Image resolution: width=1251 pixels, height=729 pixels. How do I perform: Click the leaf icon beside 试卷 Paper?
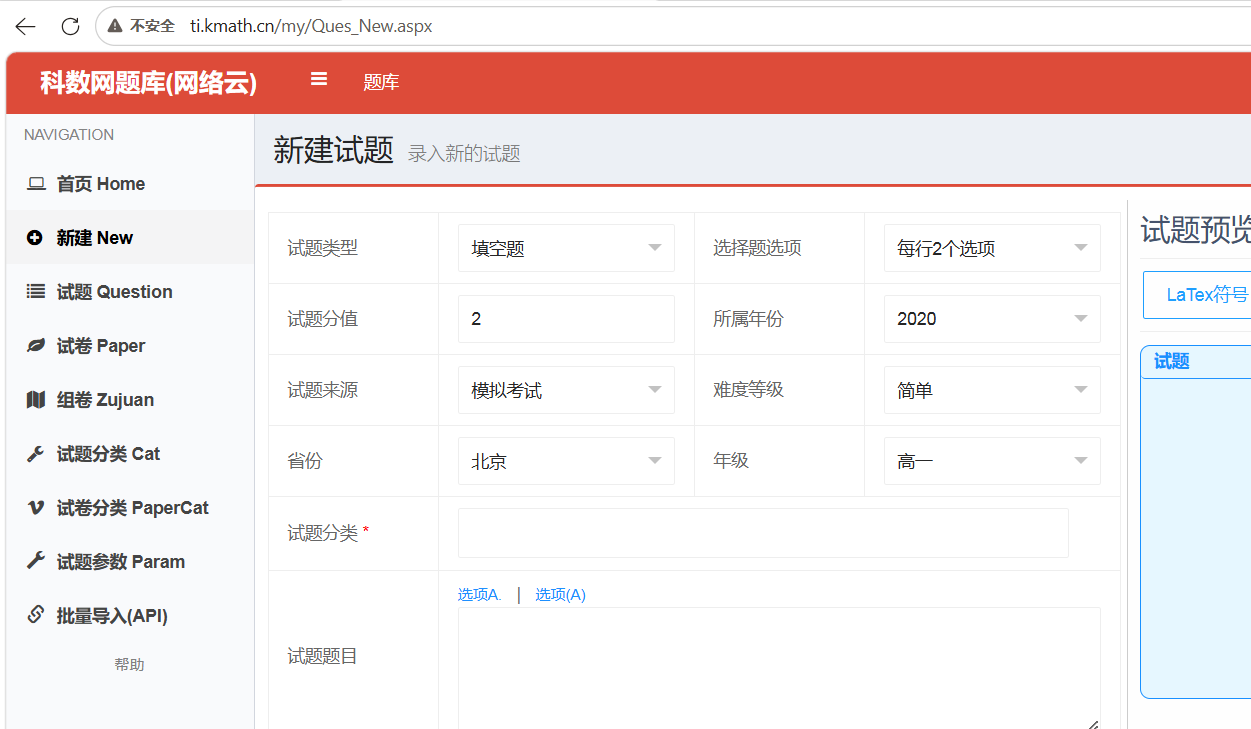[x=36, y=346]
